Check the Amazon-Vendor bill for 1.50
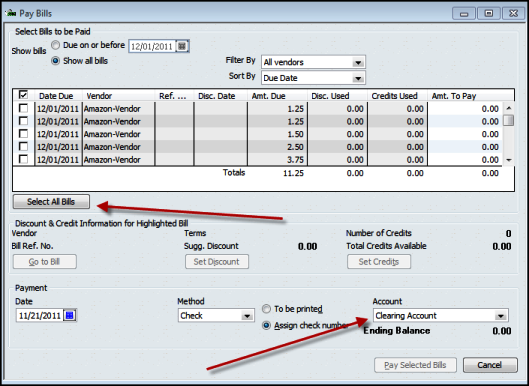This screenshot has height=386, width=529. click(23, 134)
